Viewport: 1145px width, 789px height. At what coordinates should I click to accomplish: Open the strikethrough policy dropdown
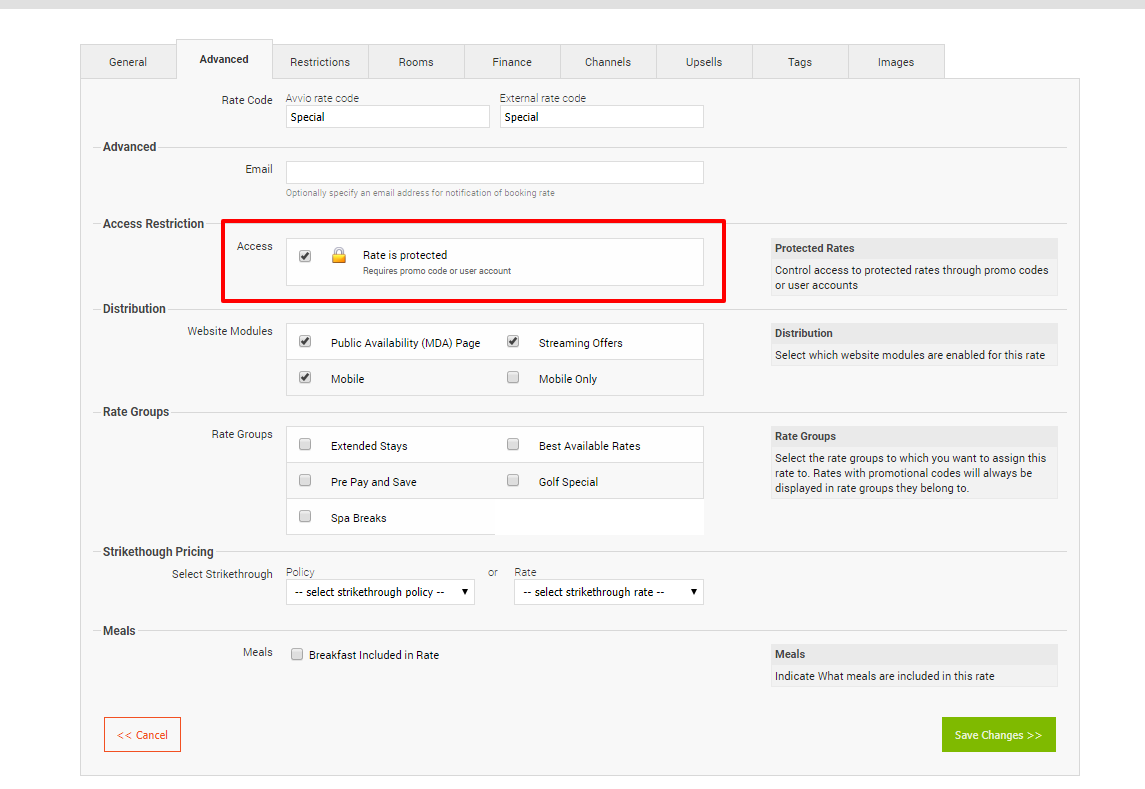point(380,592)
